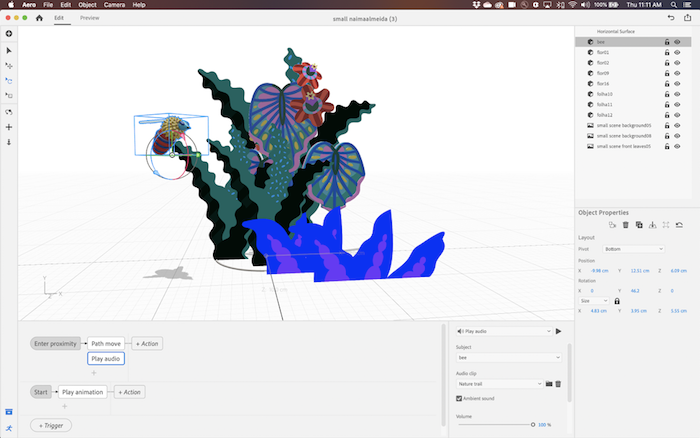Remove audio clip with trash icon

point(558,384)
